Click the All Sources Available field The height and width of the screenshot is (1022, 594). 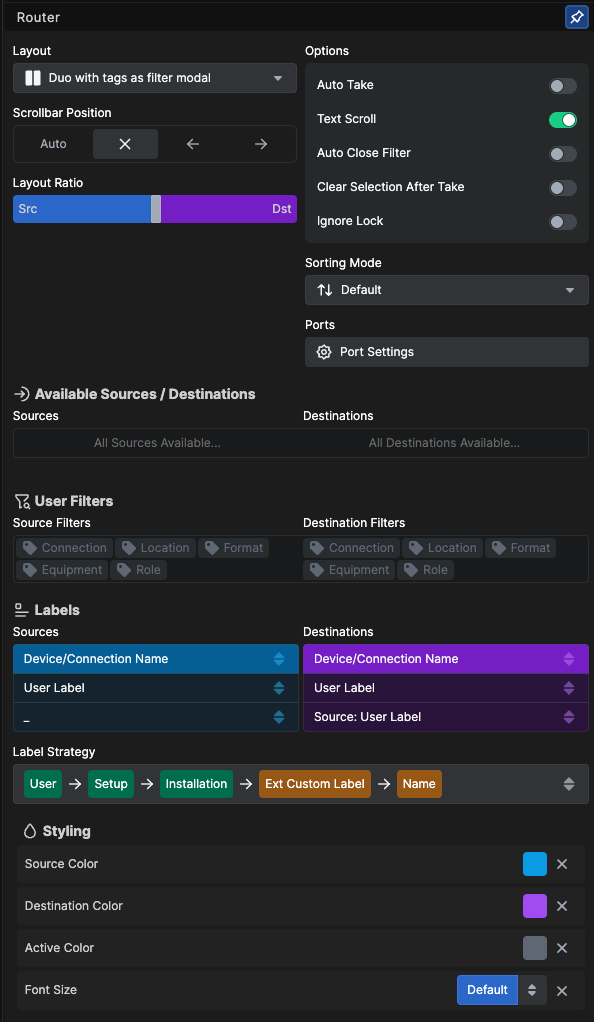157,443
